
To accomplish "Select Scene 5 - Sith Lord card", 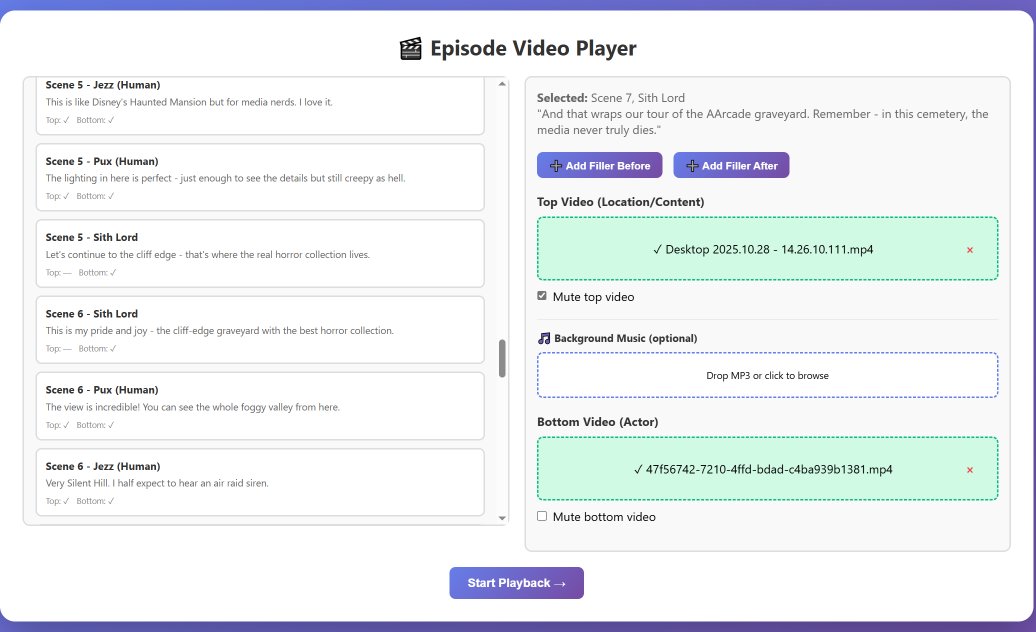I will pyautogui.click(x=260, y=254).
